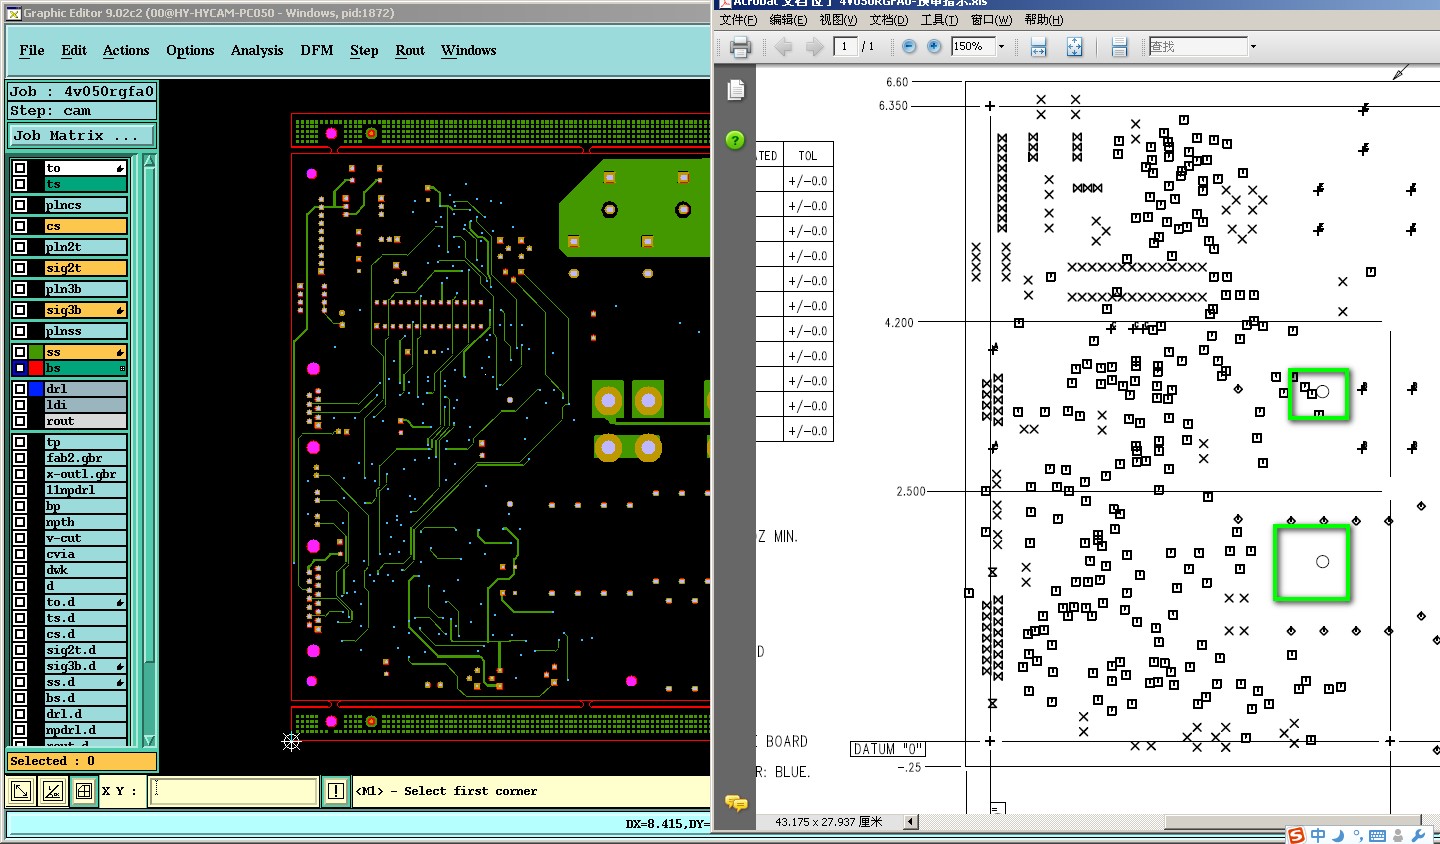Select the 'rout' layer row
This screenshot has height=844, width=1440.
[x=86, y=421]
